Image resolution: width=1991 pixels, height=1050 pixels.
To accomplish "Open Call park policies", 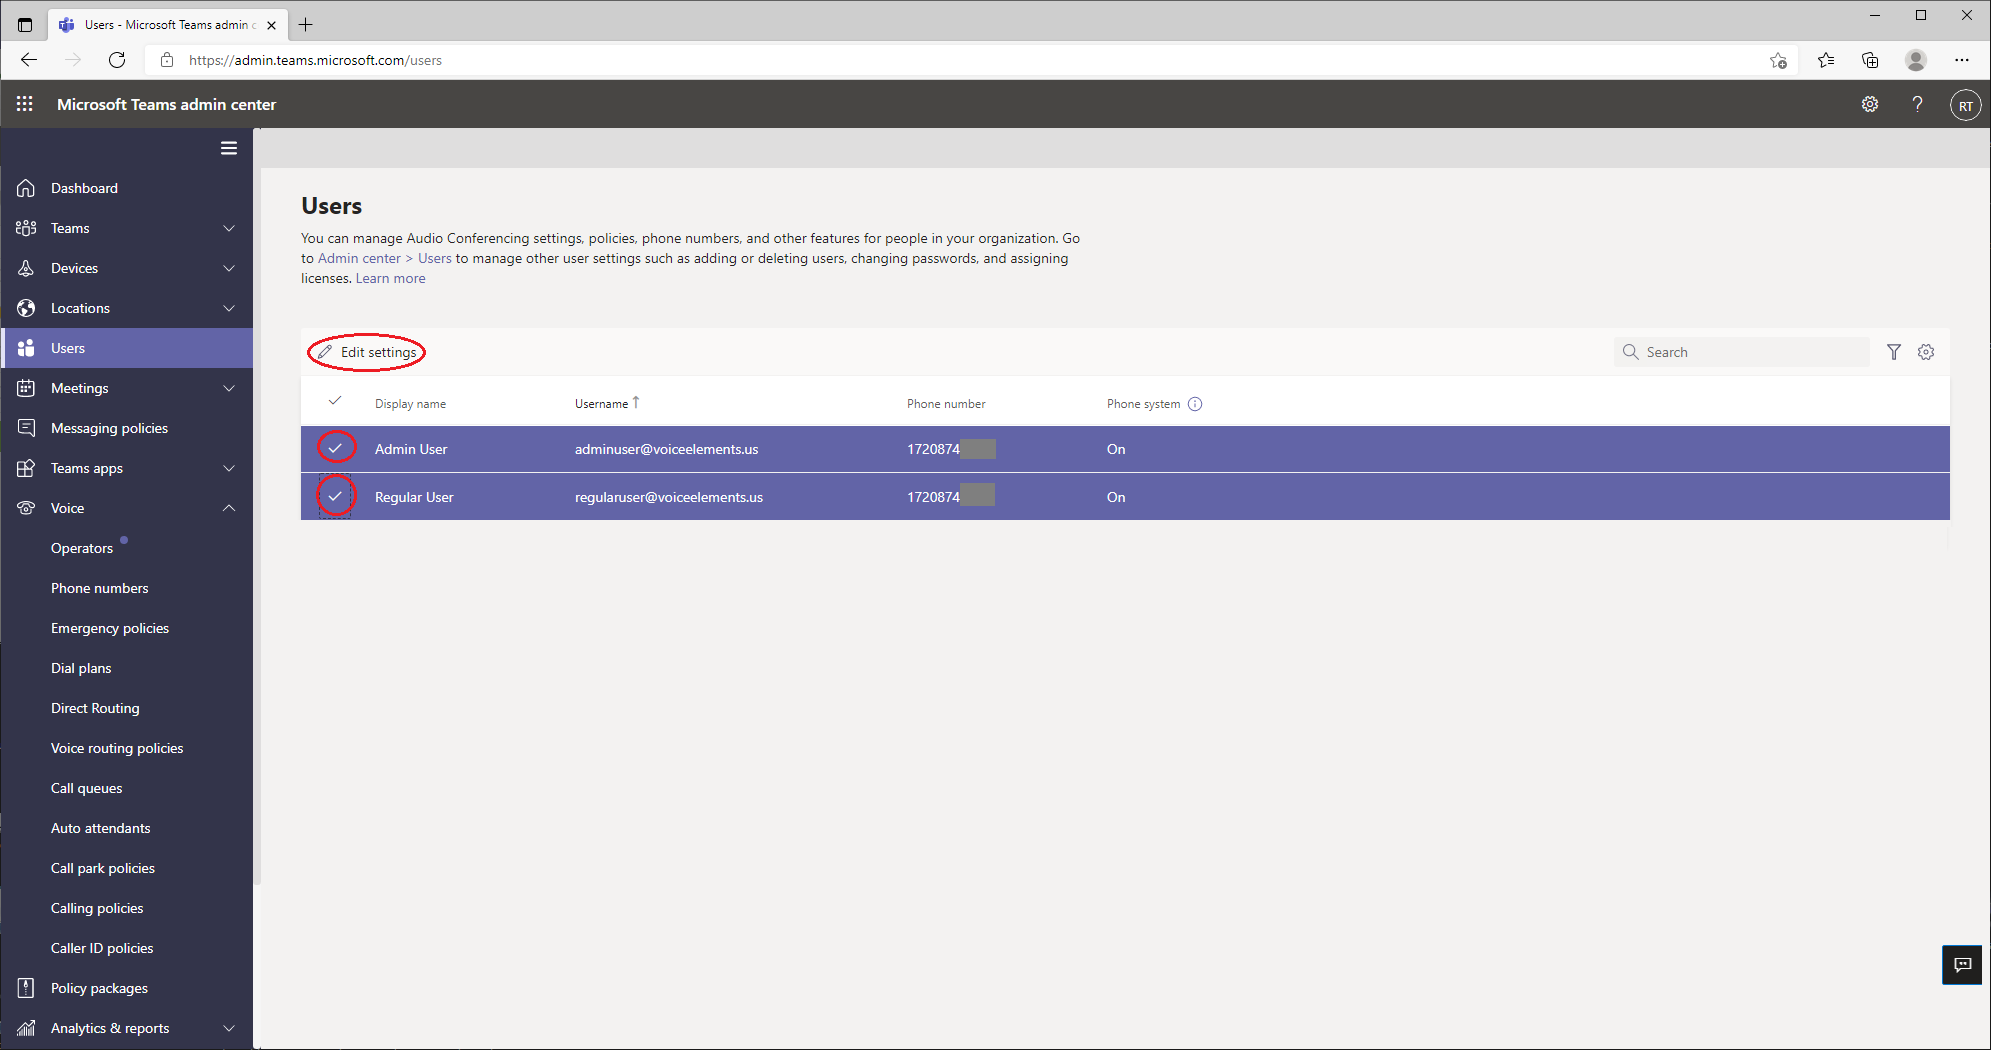I will point(103,868).
